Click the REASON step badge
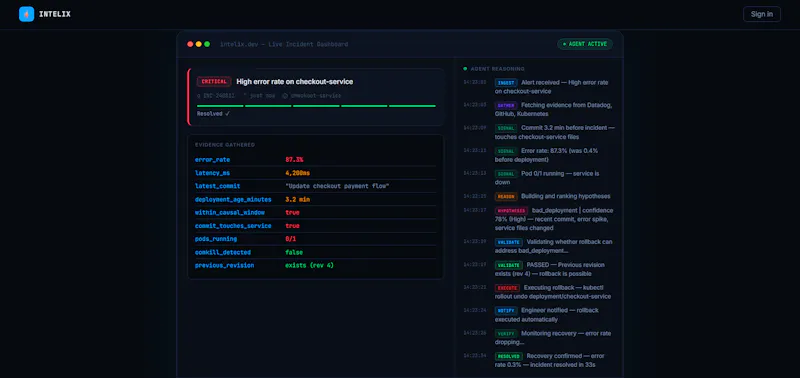Image resolution: width=800 pixels, height=378 pixels. (506, 196)
